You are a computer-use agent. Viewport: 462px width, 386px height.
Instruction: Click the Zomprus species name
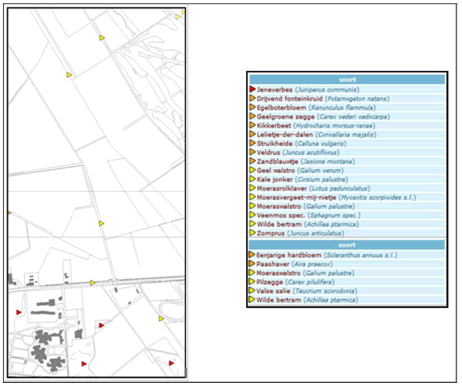[x=271, y=233]
